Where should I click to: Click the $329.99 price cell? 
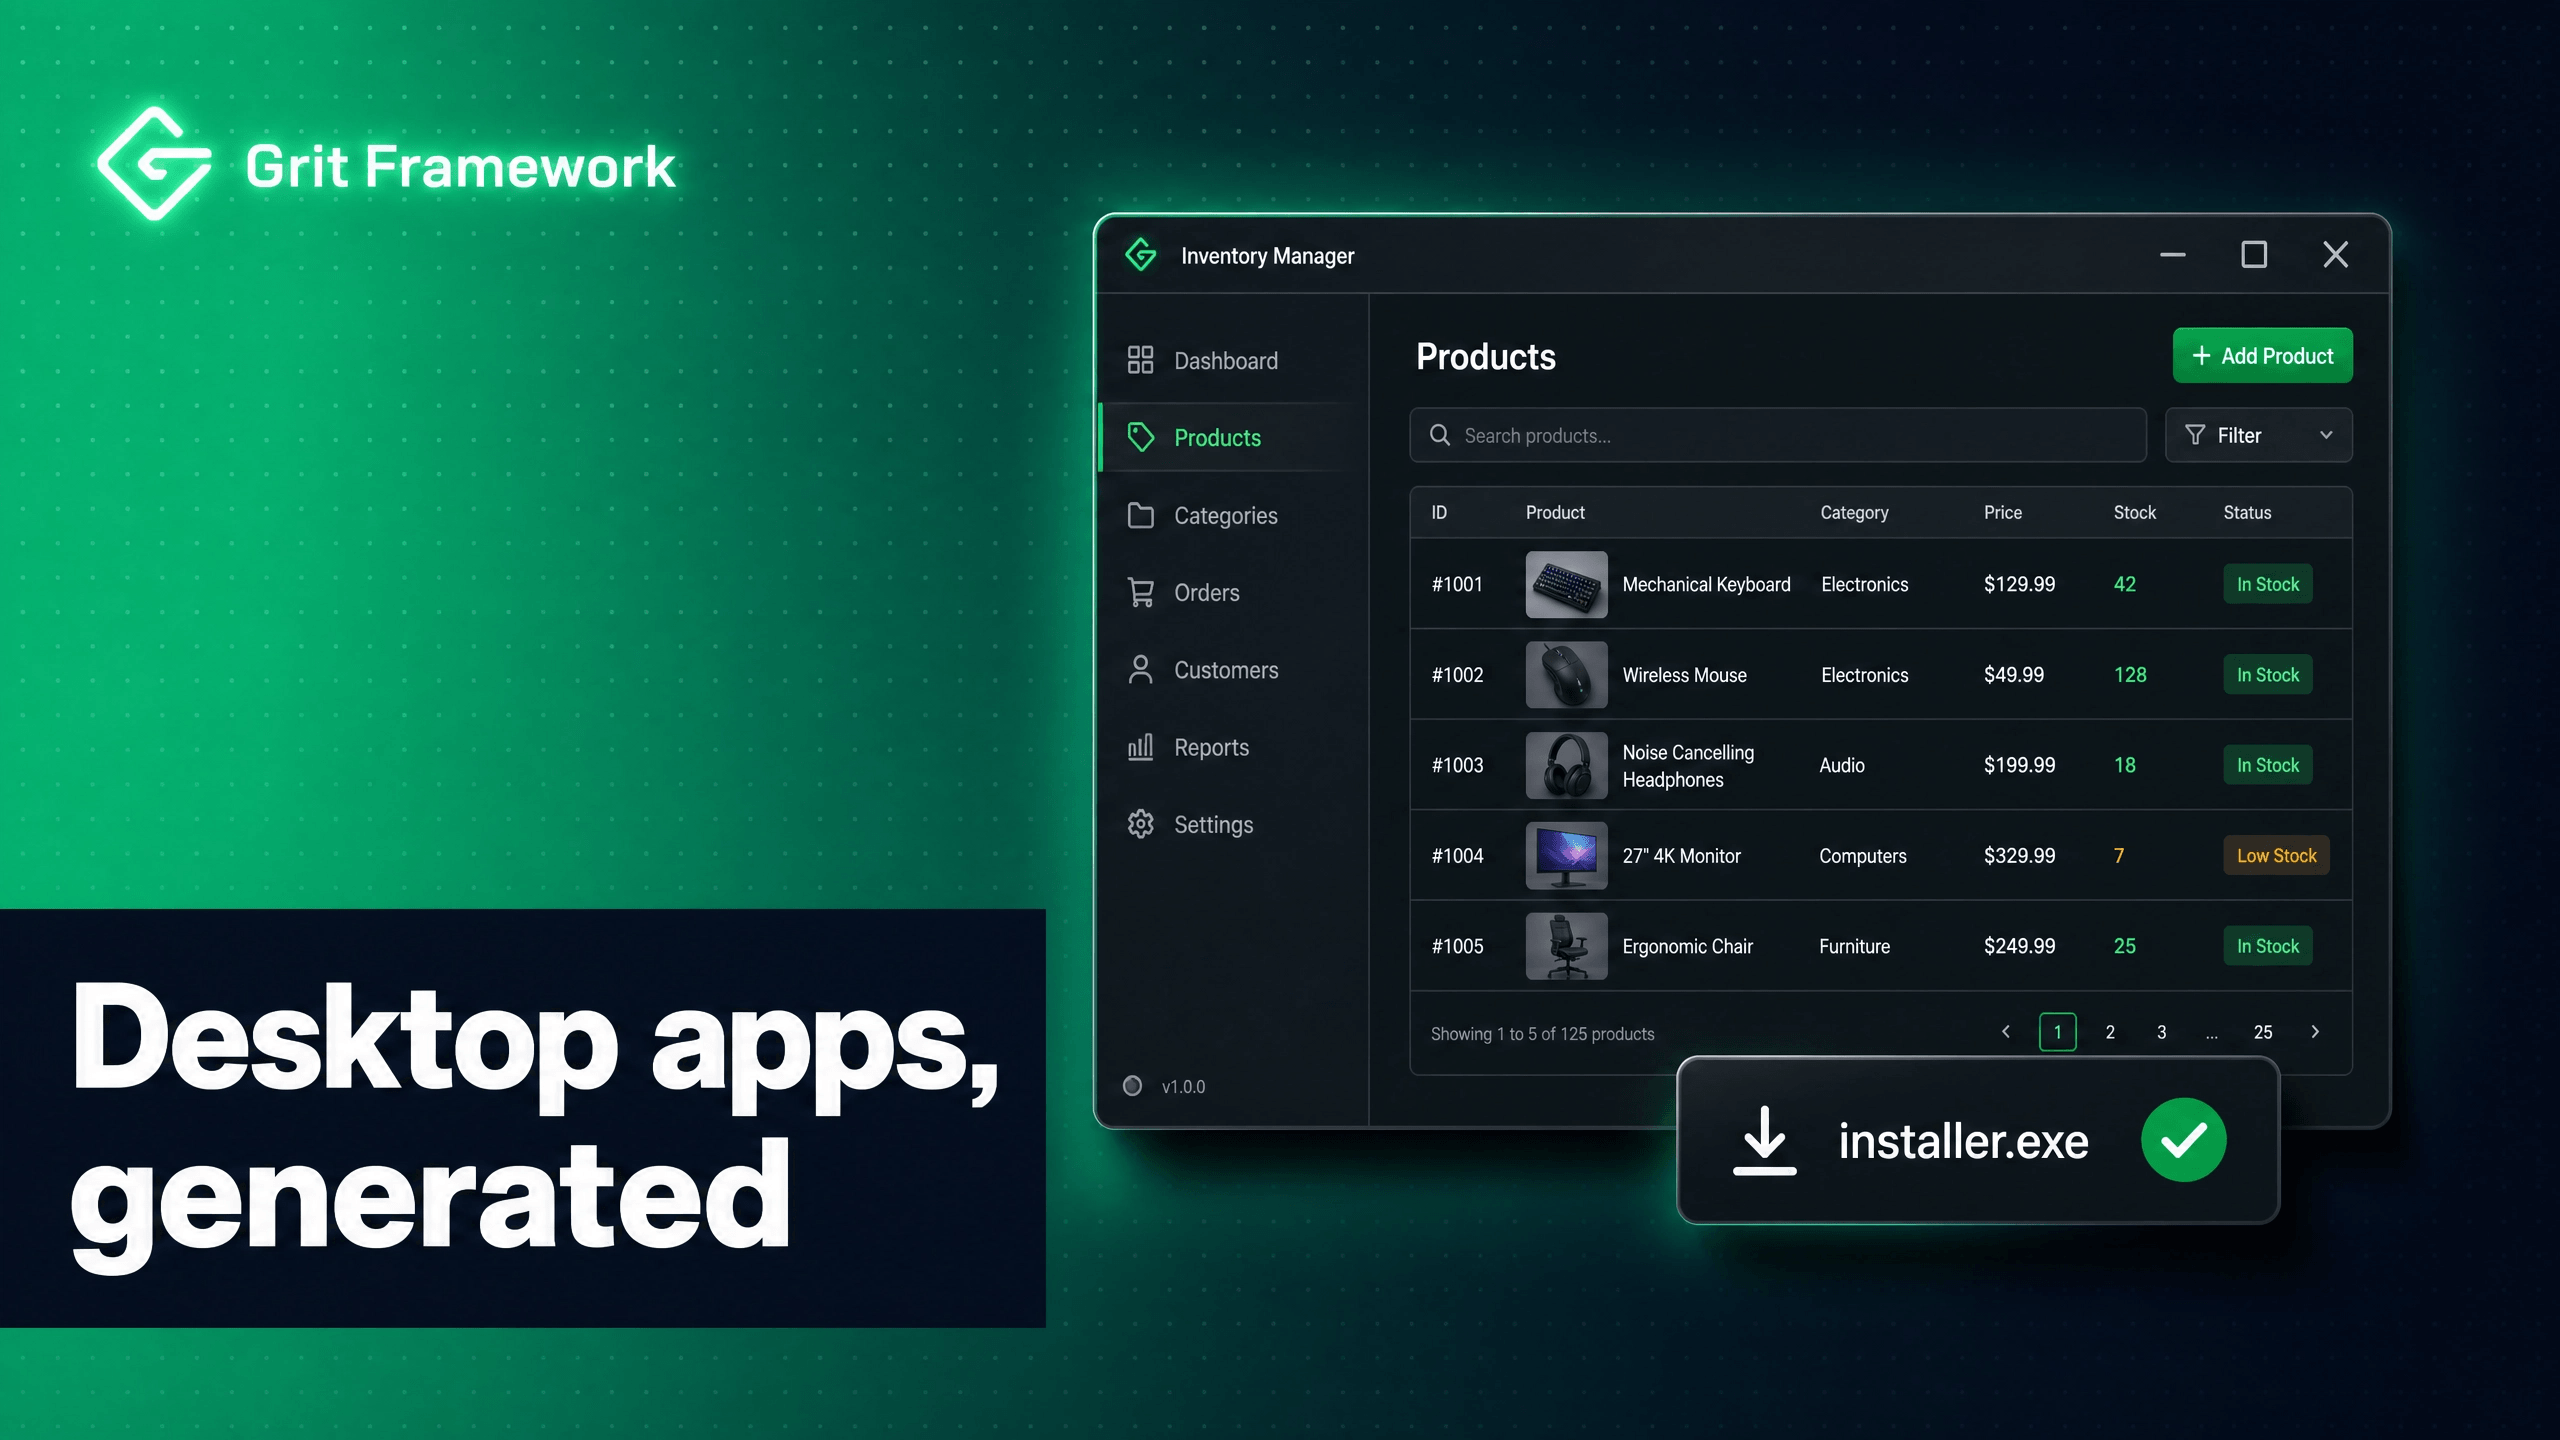click(x=2019, y=856)
